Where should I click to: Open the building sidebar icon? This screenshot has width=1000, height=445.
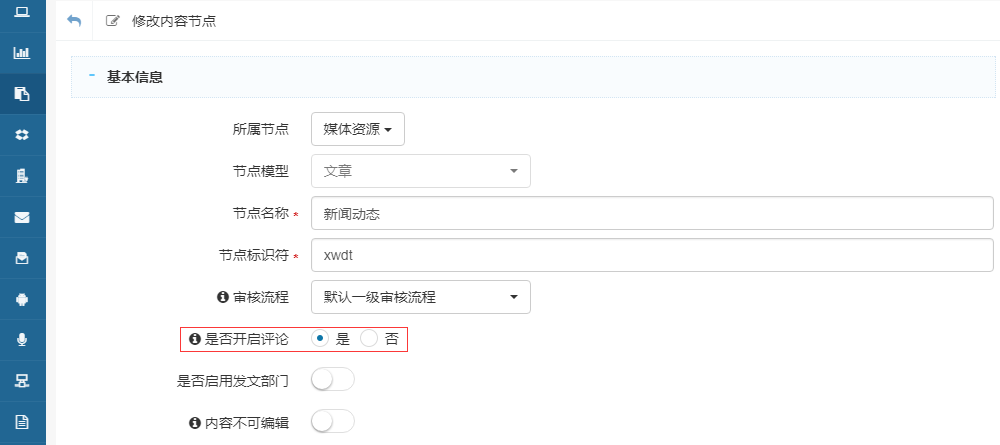pos(21,176)
